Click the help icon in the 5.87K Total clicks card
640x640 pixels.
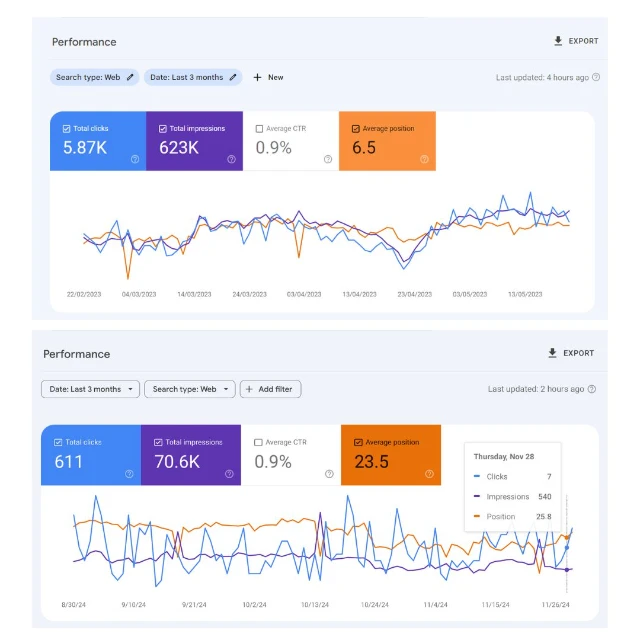pos(135,159)
